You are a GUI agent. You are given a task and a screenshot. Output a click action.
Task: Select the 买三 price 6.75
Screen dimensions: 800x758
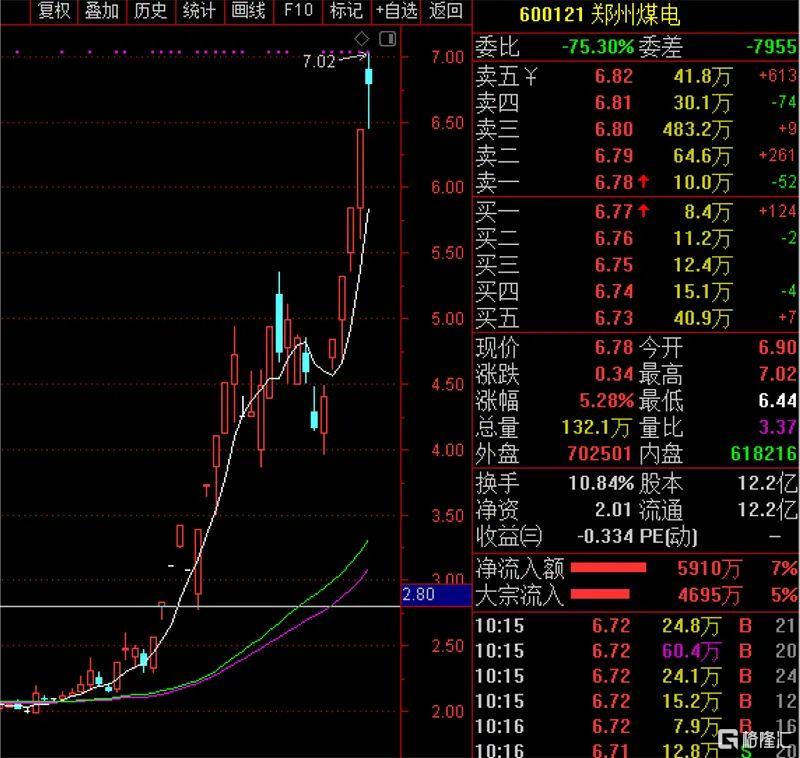(x=614, y=265)
